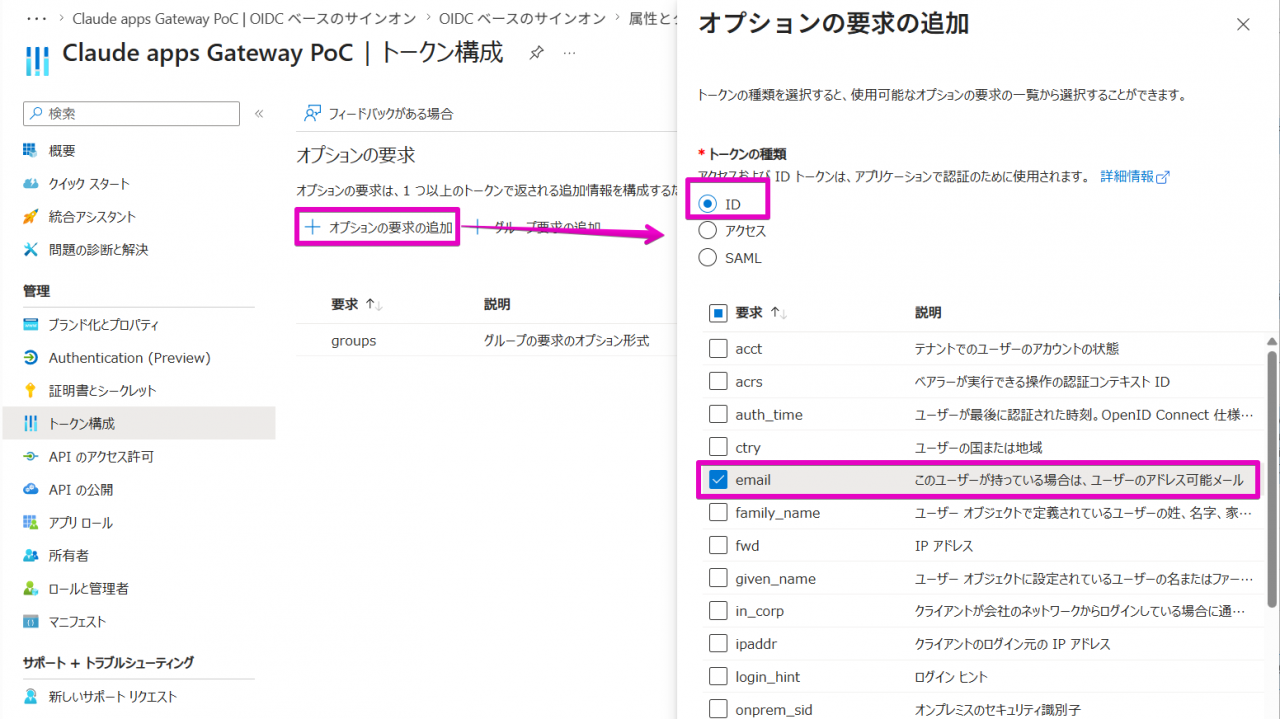Check the acrs claim checkbox
The height and width of the screenshot is (719, 1280).
click(x=718, y=382)
